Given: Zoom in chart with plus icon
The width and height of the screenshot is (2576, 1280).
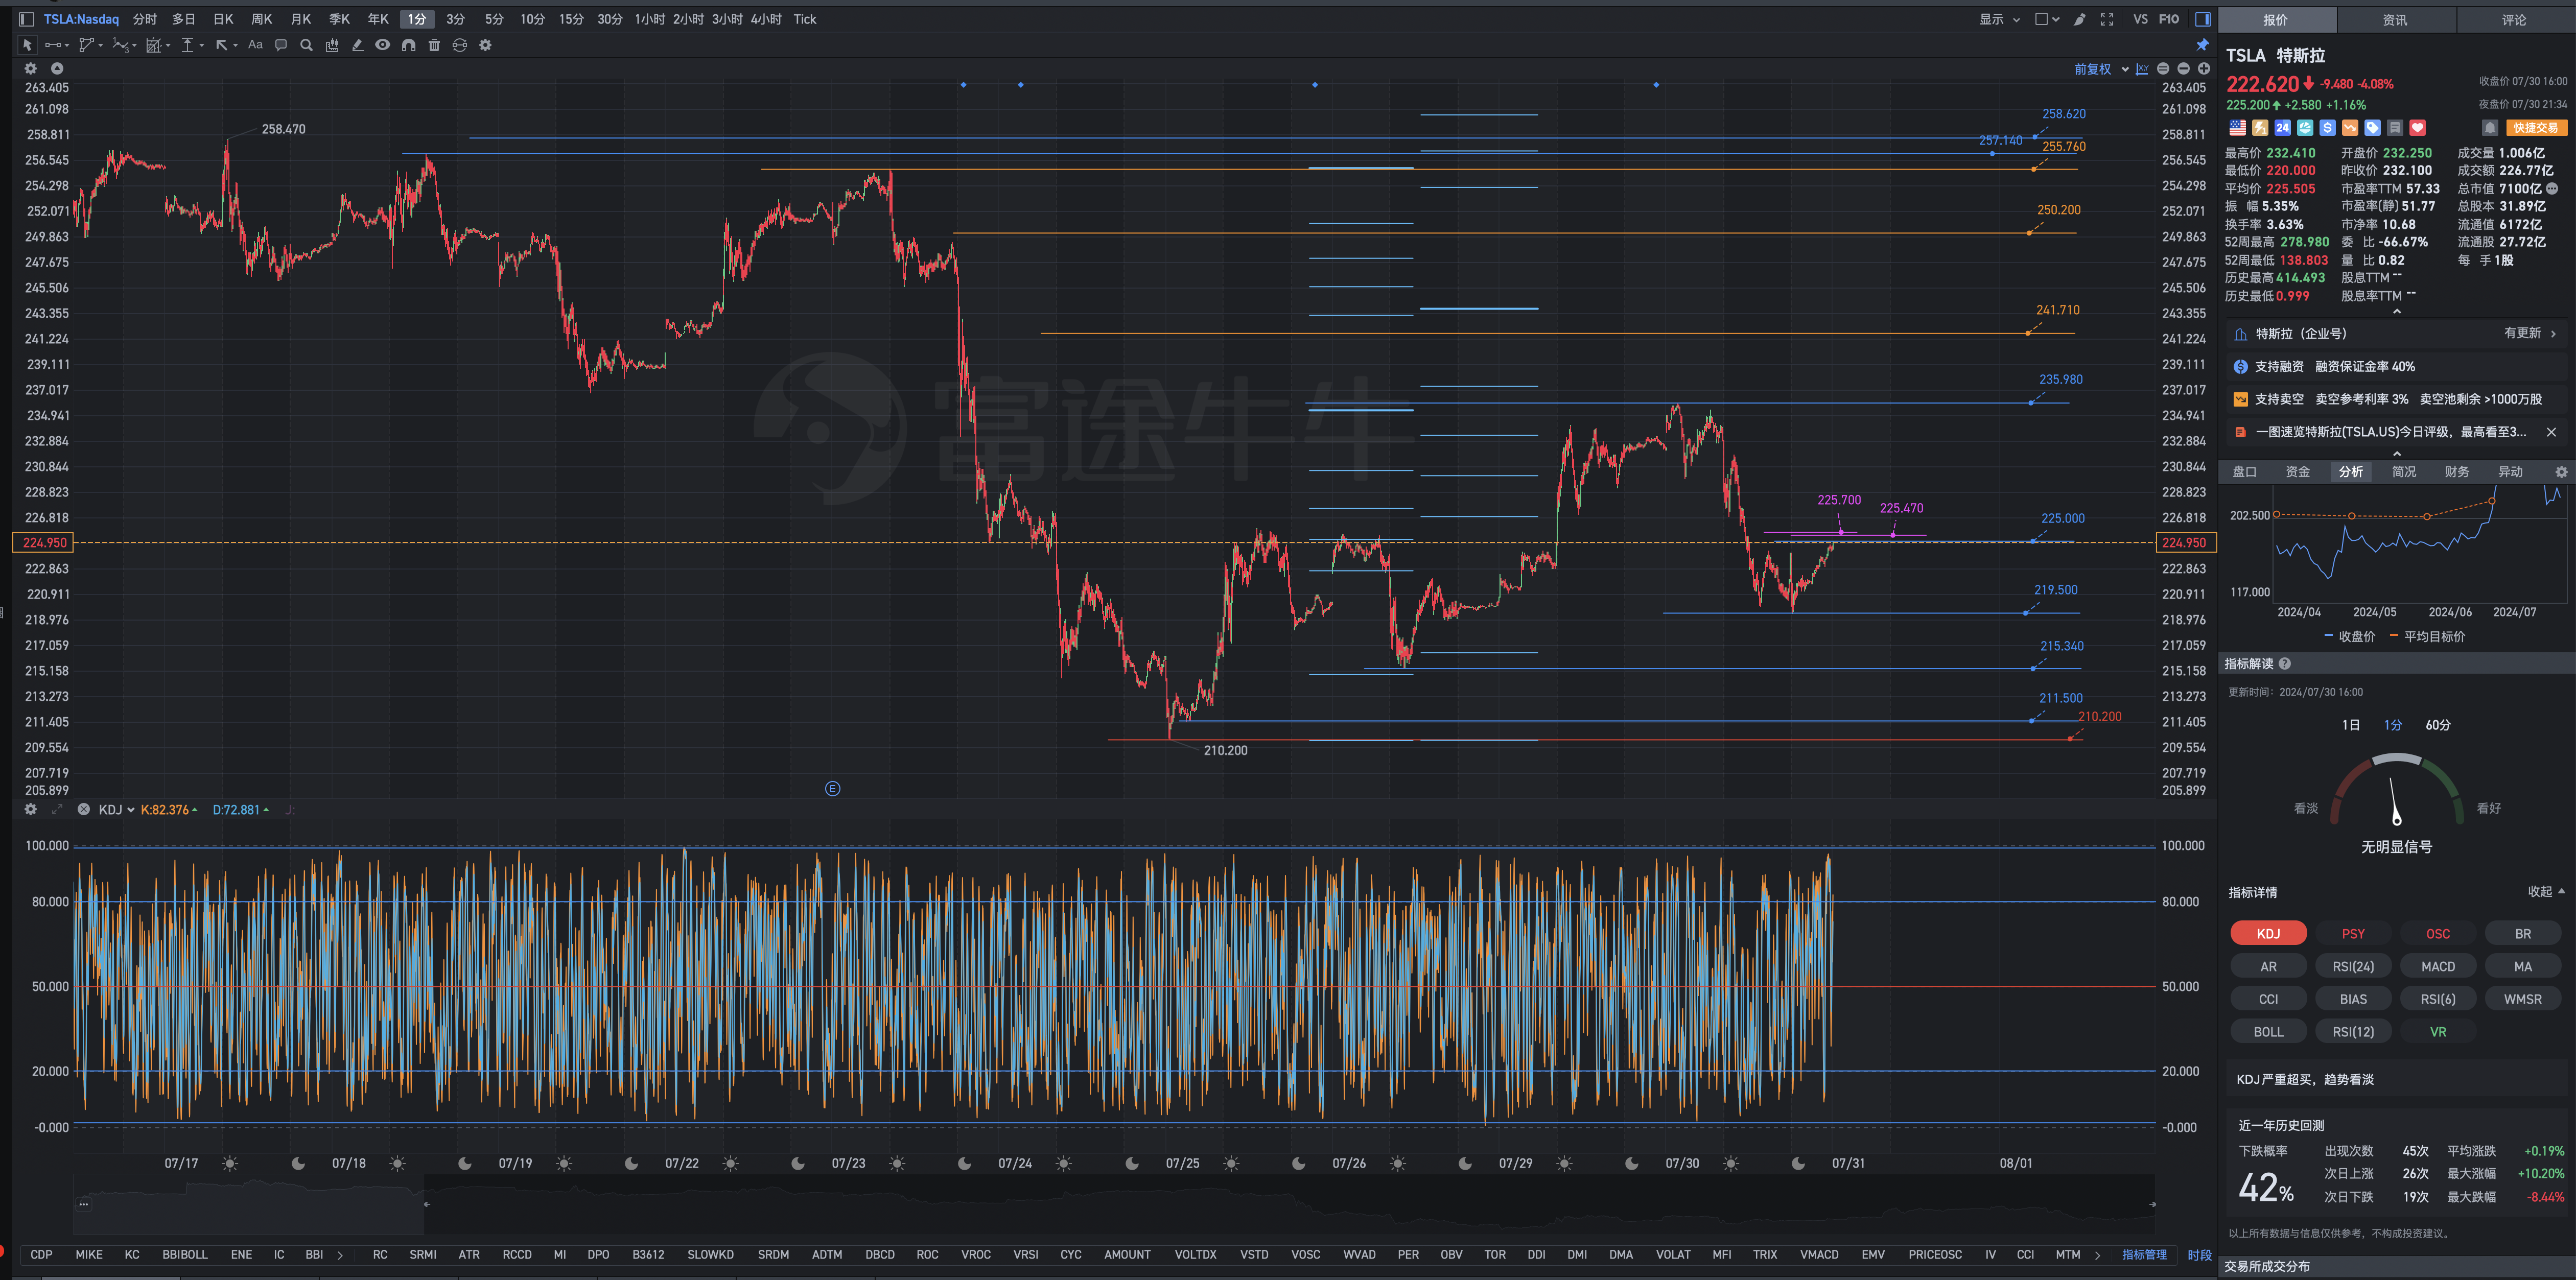Looking at the screenshot, I should tap(2203, 69).
